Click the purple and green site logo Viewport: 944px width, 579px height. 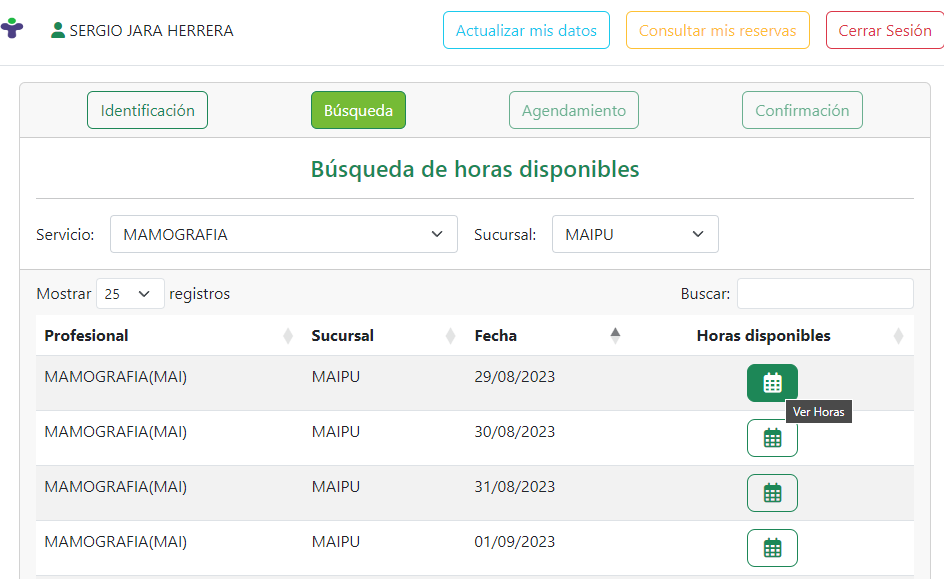coord(11,28)
